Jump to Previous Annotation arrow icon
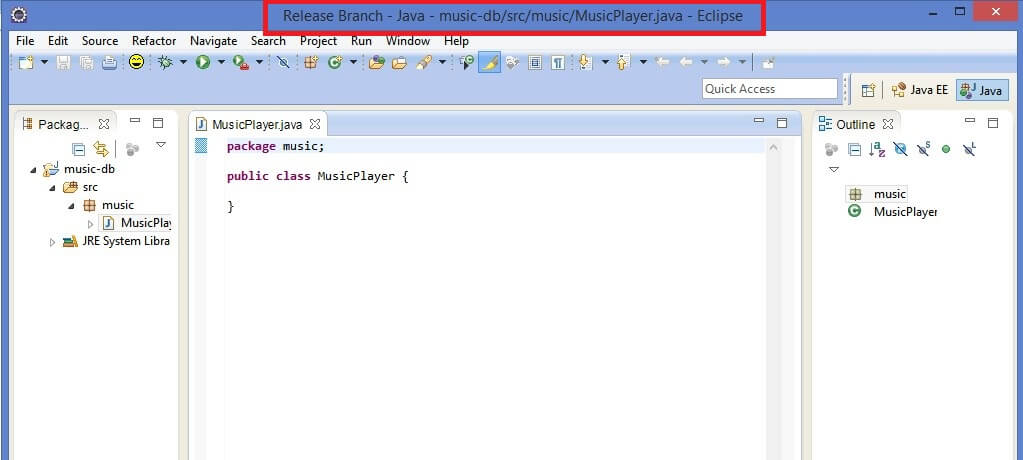1023x460 pixels. pyautogui.click(x=623, y=63)
